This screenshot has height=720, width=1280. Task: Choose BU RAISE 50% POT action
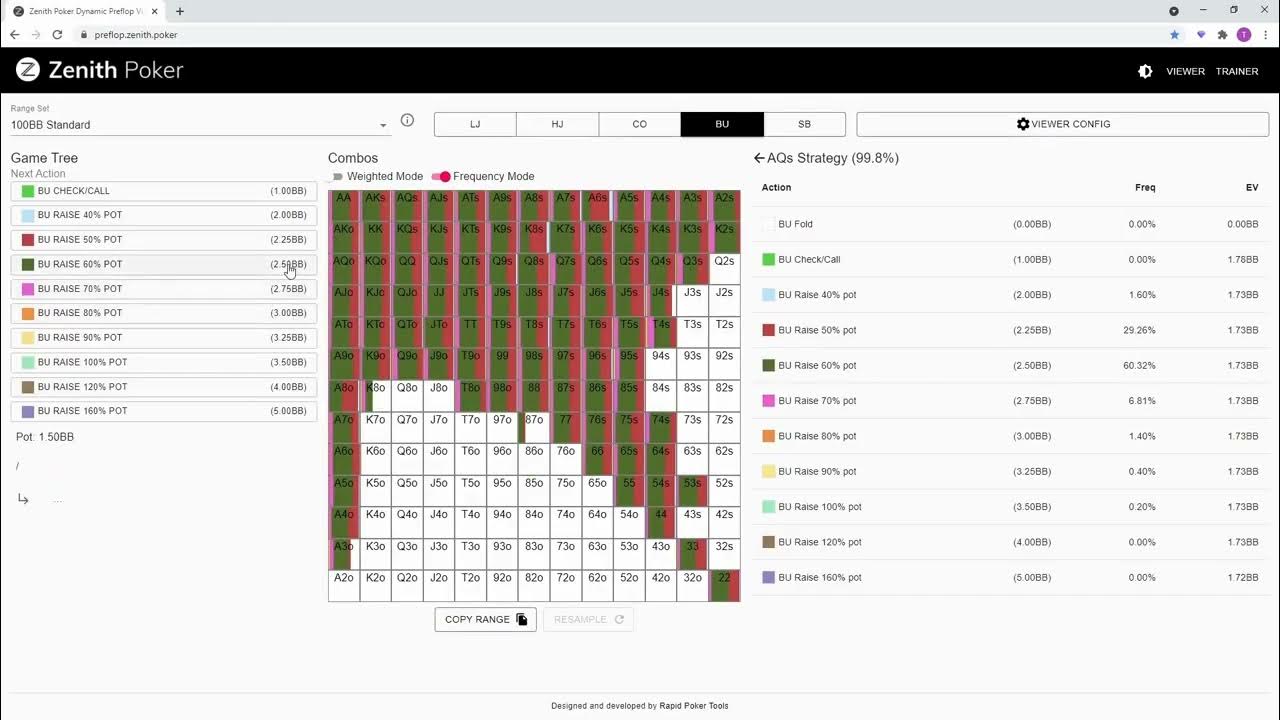coord(164,240)
